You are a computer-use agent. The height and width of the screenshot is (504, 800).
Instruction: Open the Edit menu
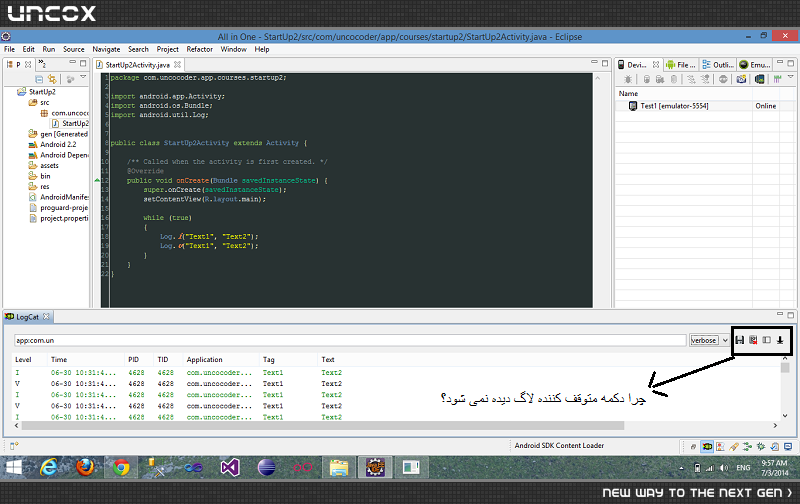[29, 49]
